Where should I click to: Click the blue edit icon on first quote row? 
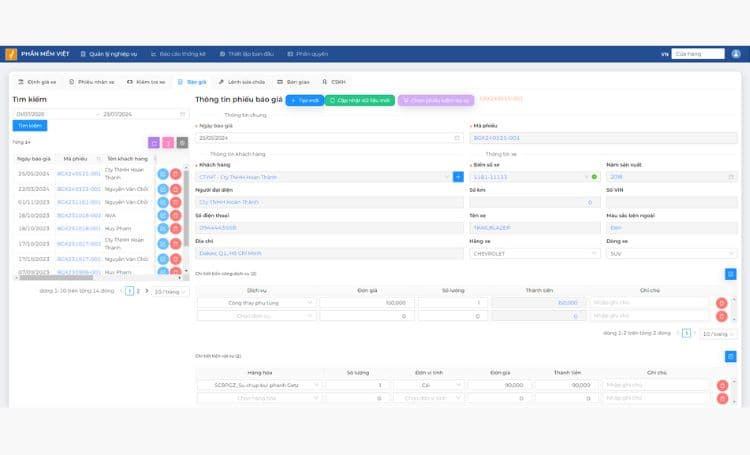[163, 174]
